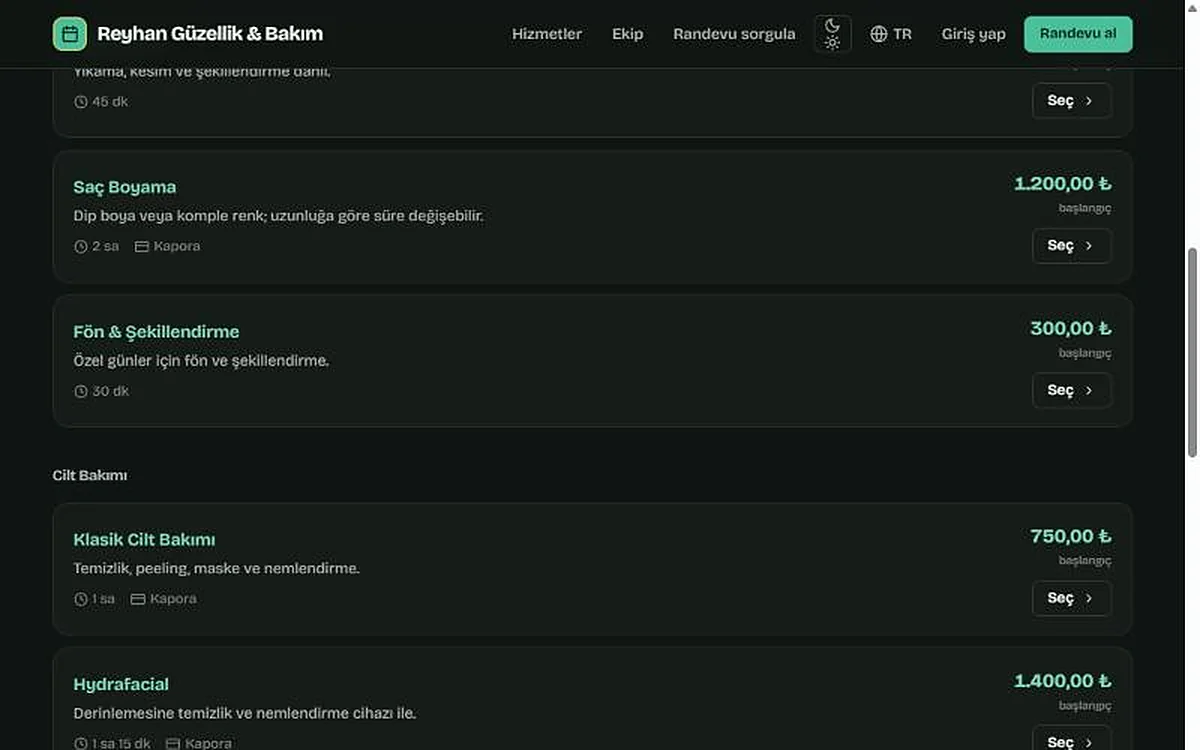The width and height of the screenshot is (1200, 750).
Task: Click the clock icon beside 45 dk
Action: tap(81, 102)
